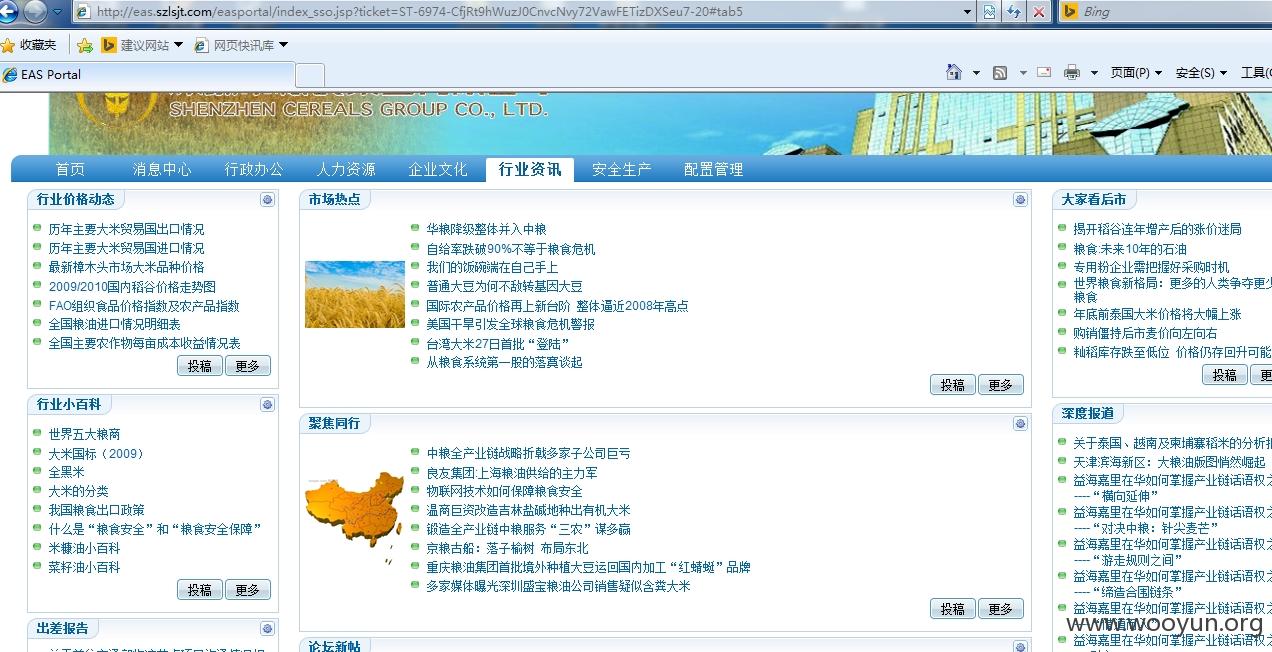The height and width of the screenshot is (652, 1272).
Task: Open the 网页快讯库 web slice gallery
Action: click(241, 45)
